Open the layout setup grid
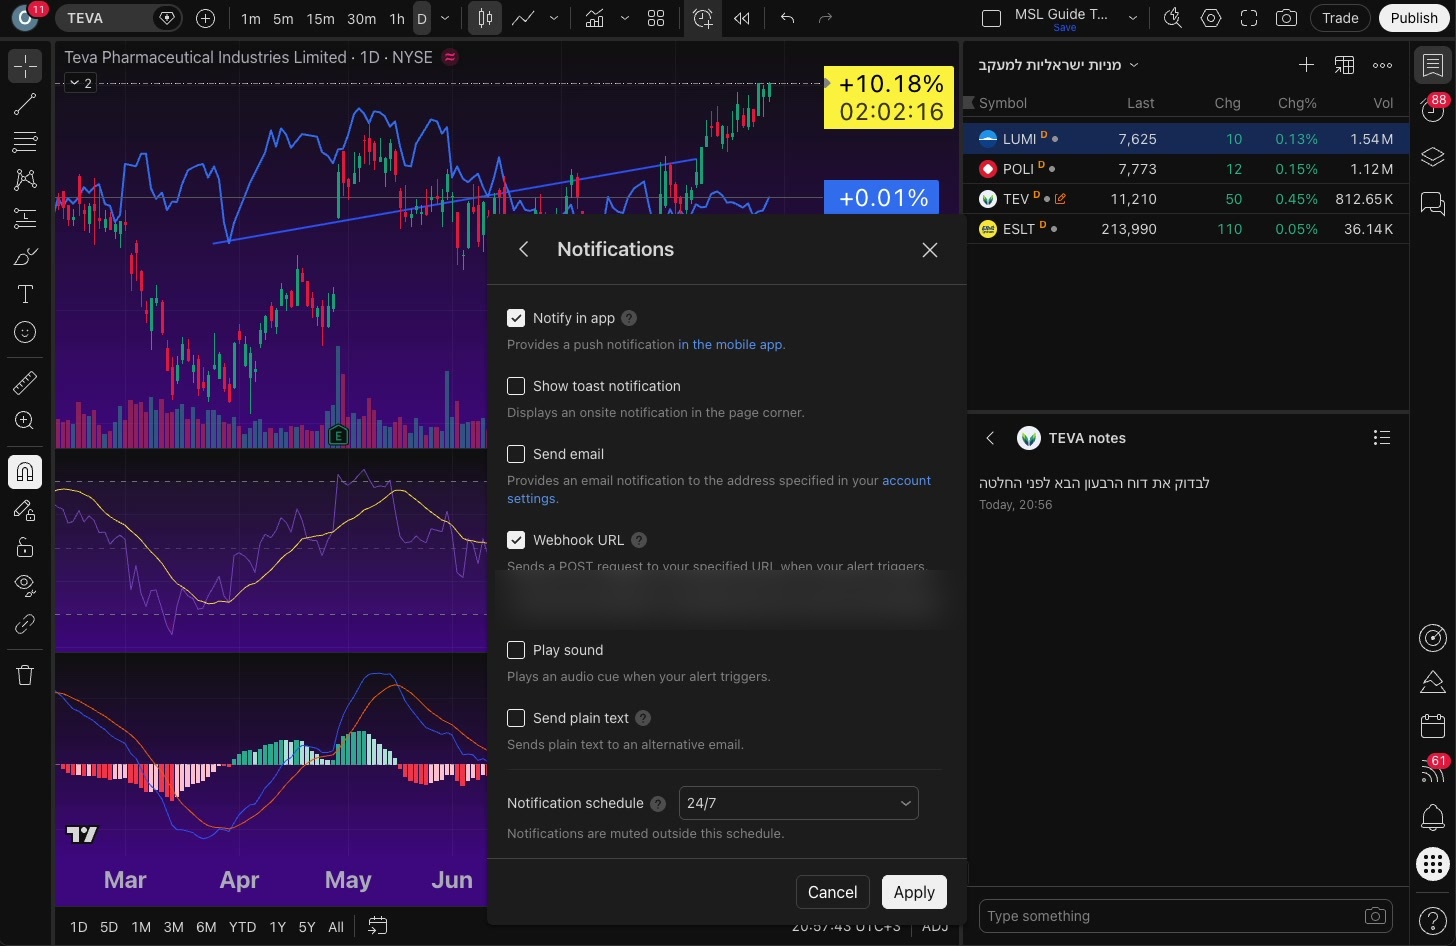 tap(656, 18)
